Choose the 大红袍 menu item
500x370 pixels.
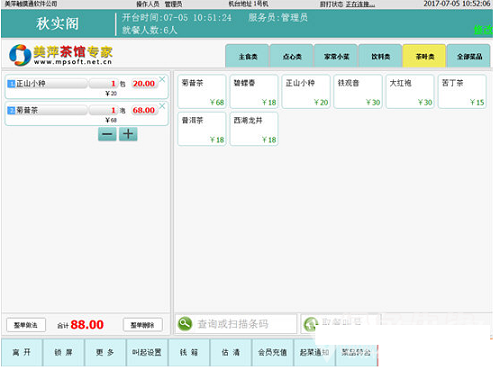[410, 92]
